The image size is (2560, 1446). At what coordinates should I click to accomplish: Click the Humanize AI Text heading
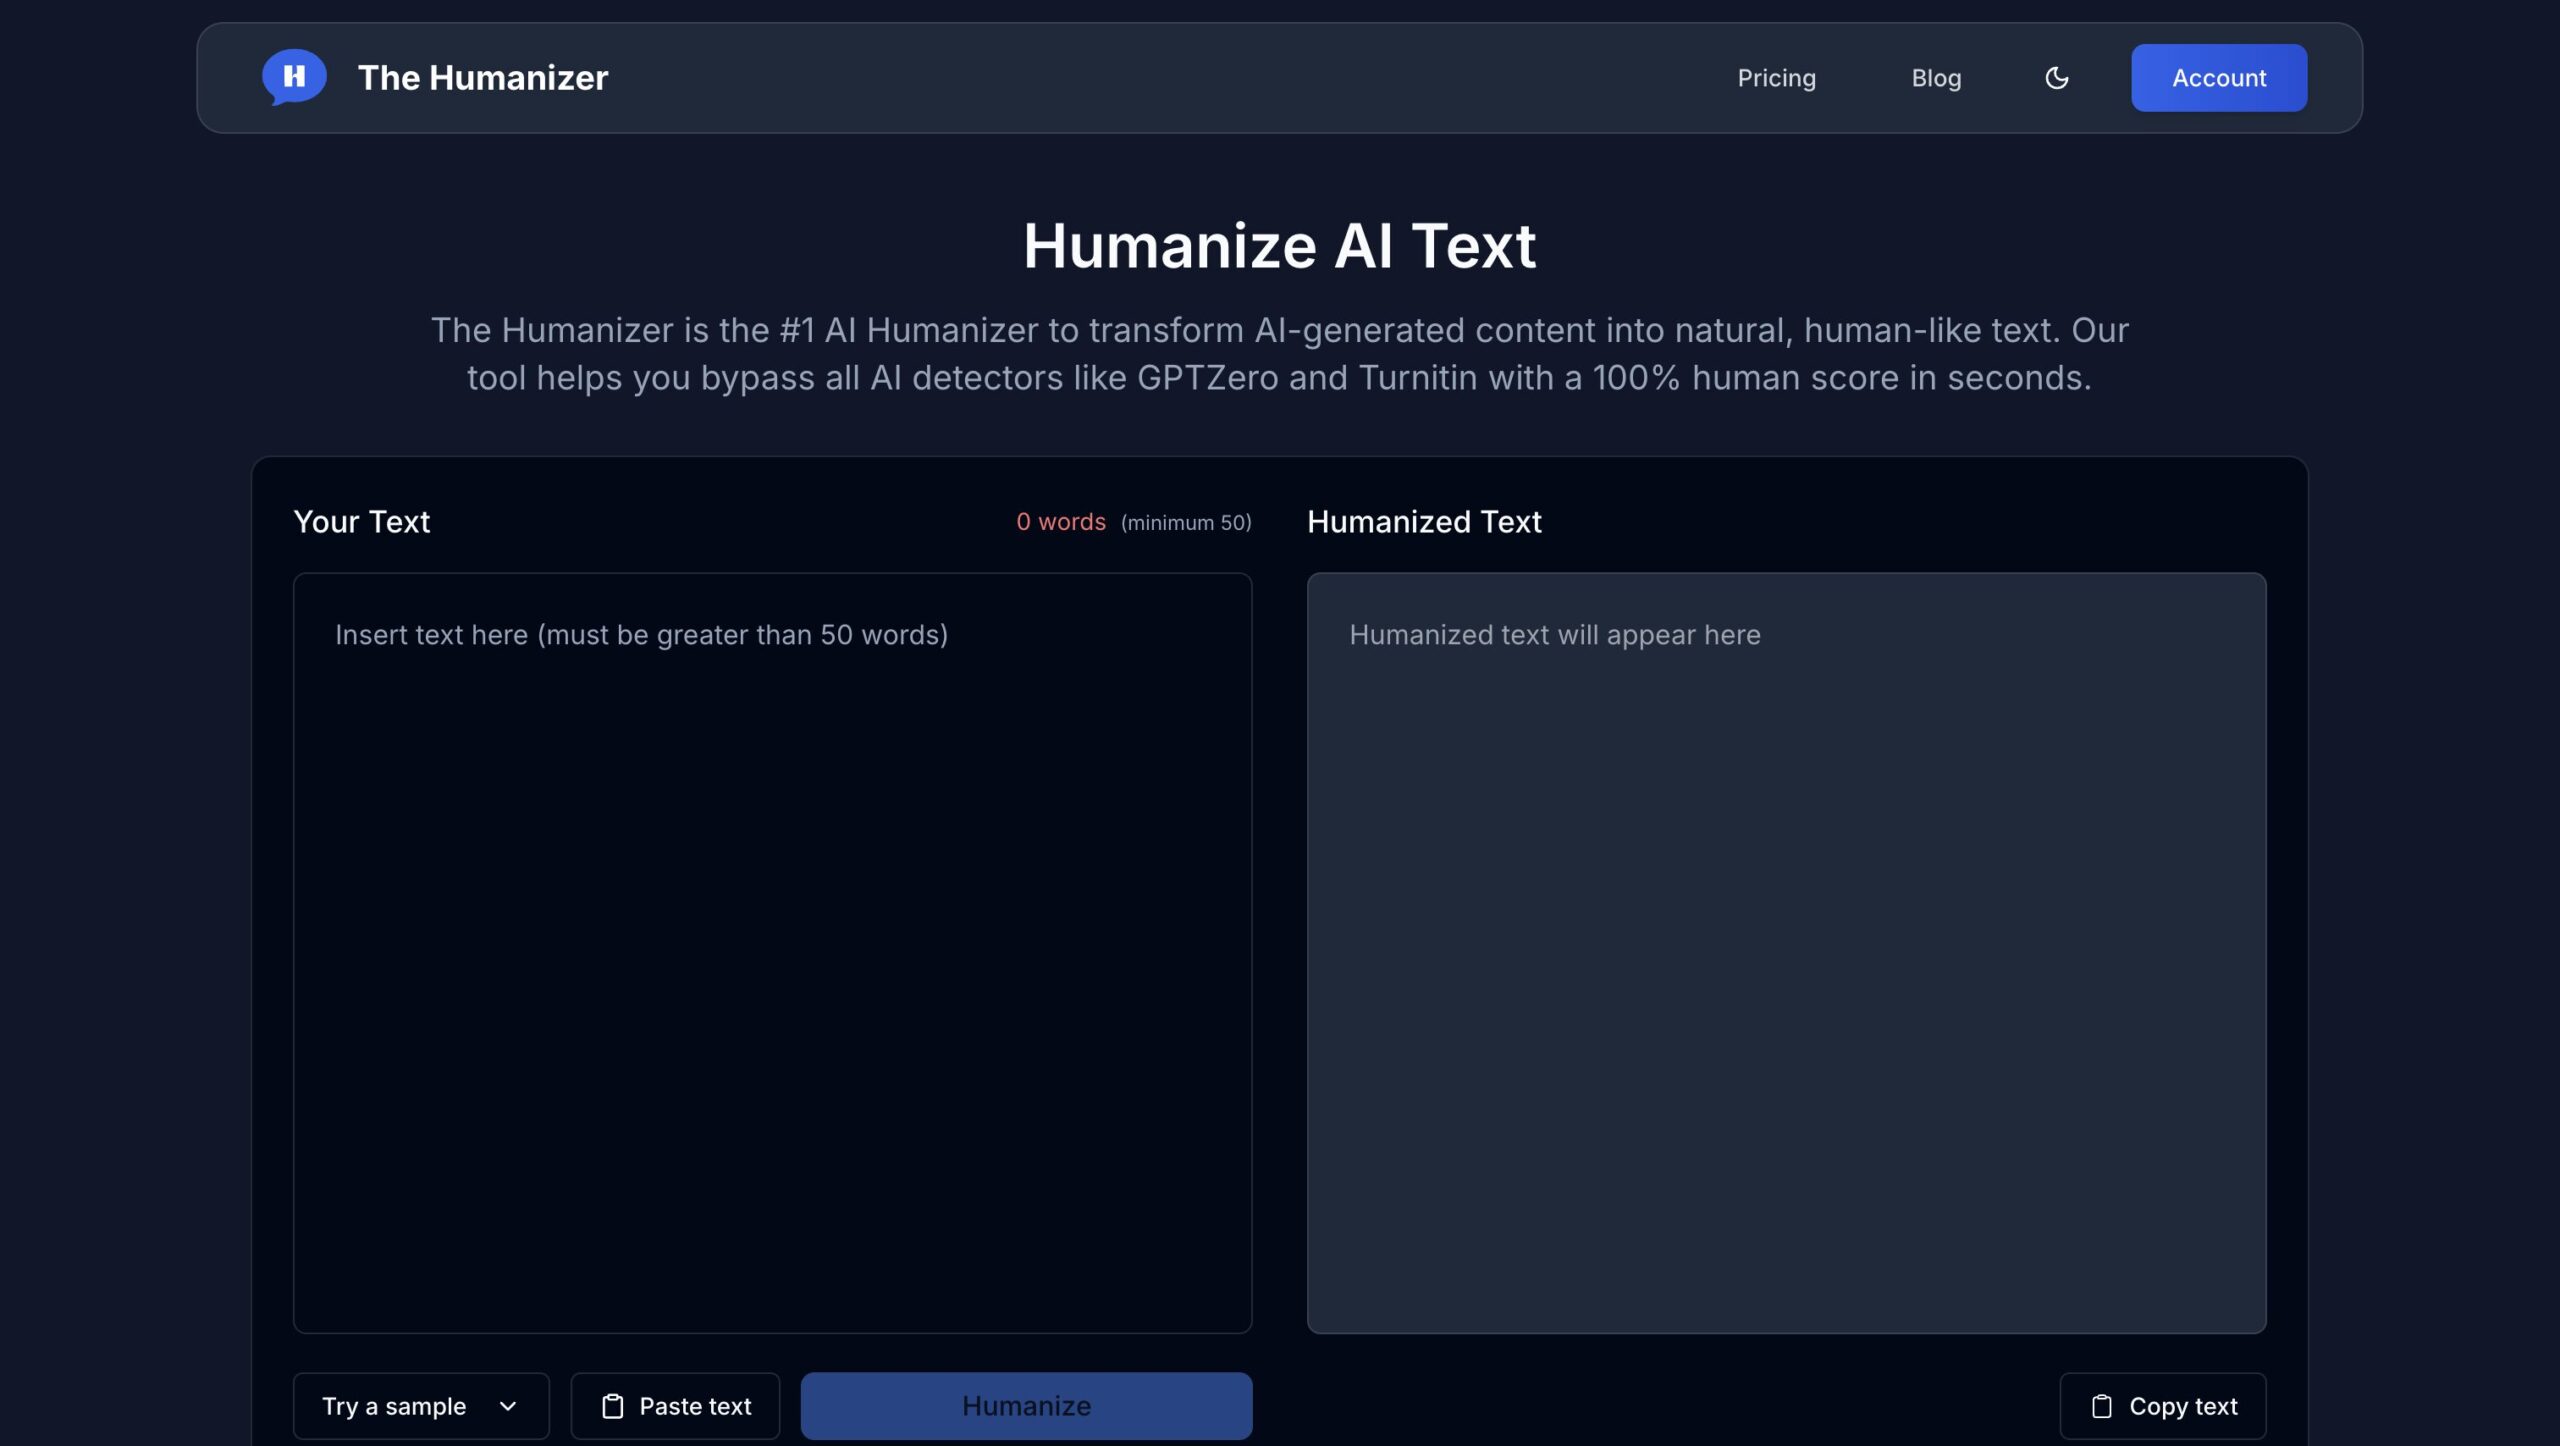coord(1279,246)
